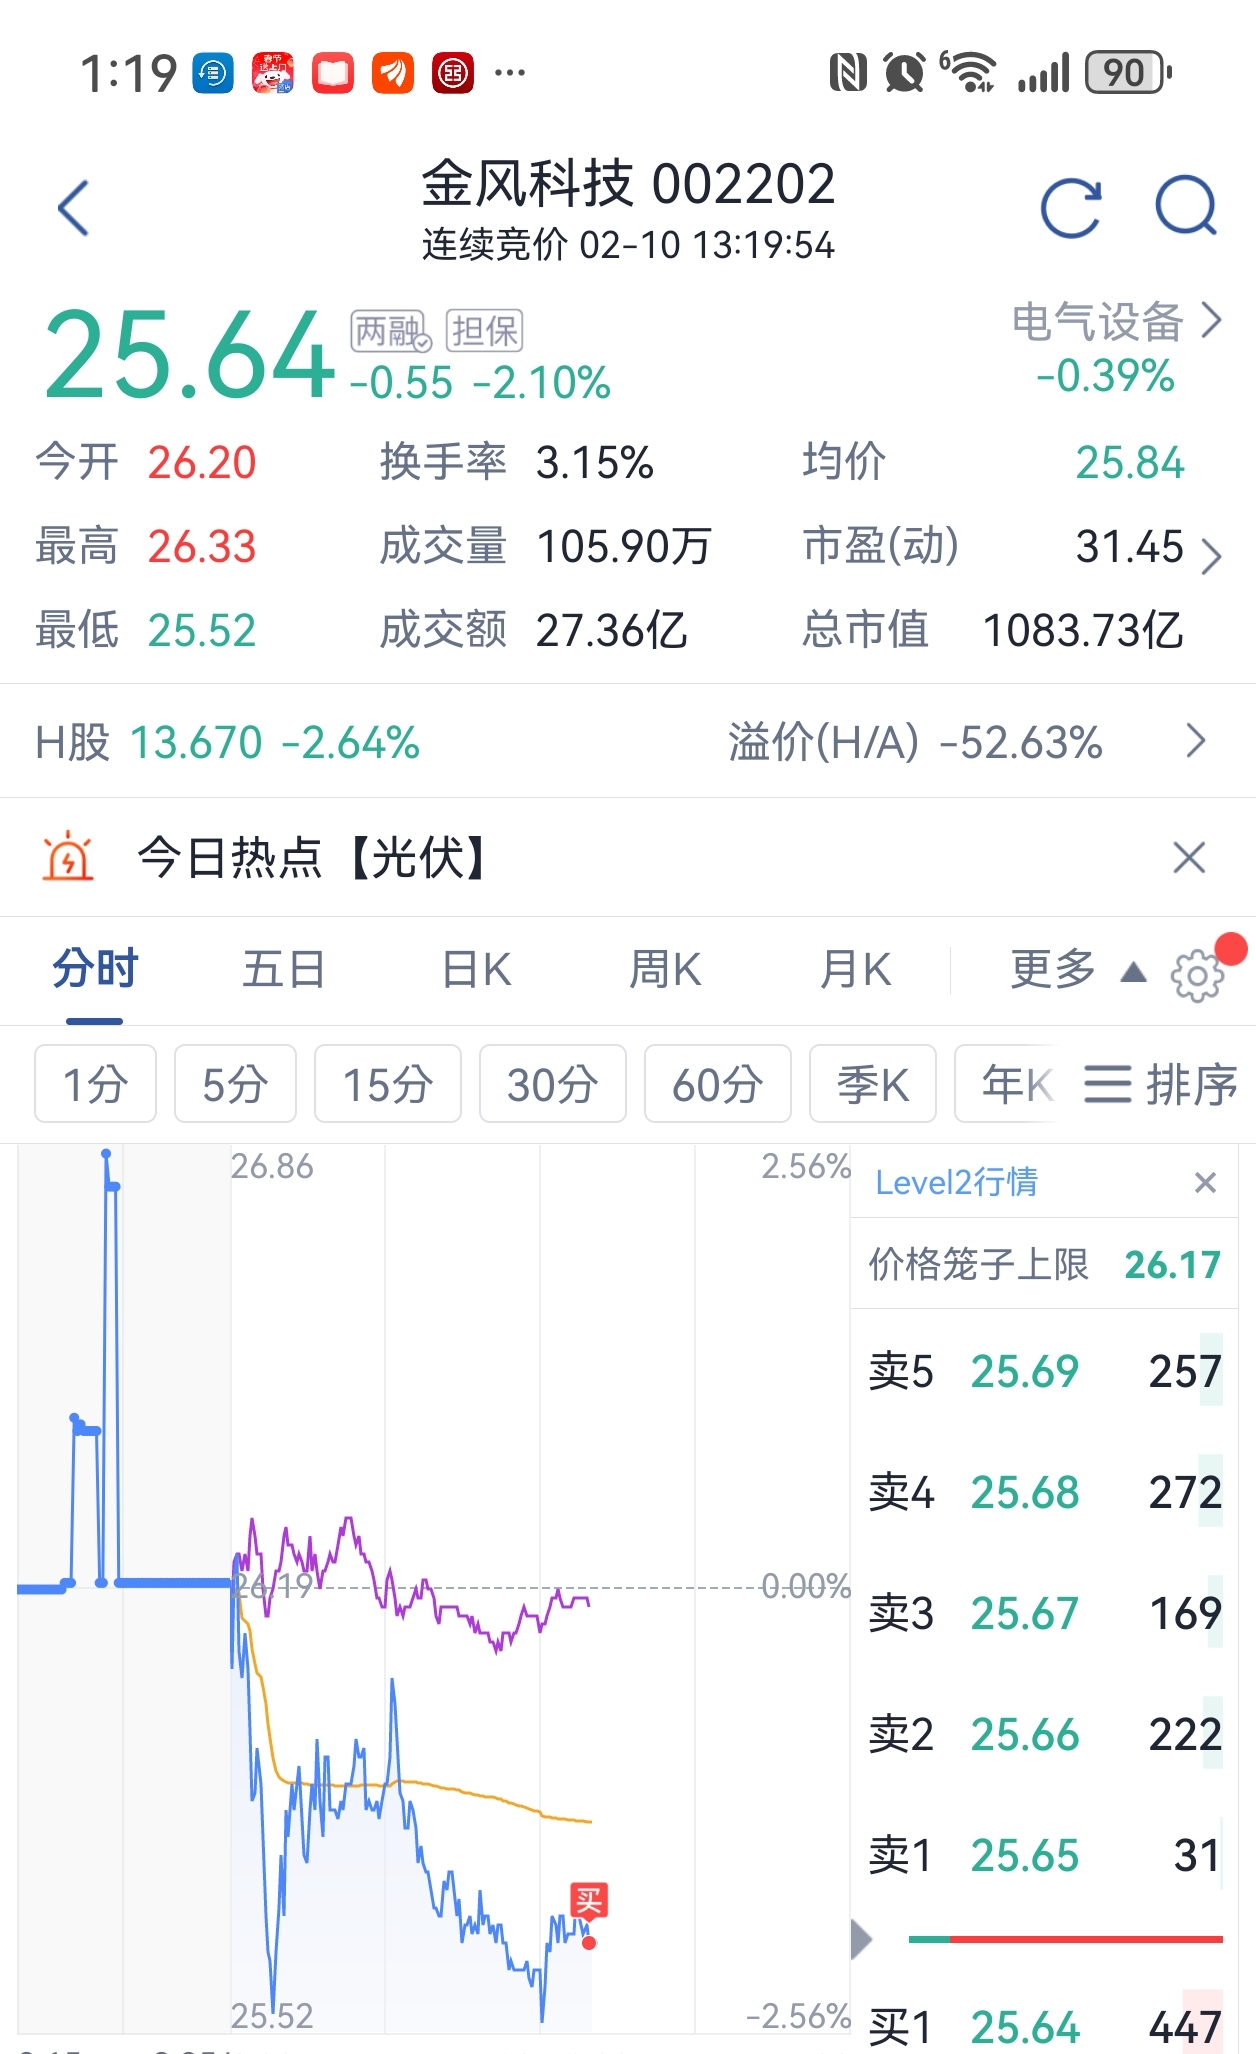Refresh the stock quote
This screenshot has height=2054, width=1256.
1071,208
